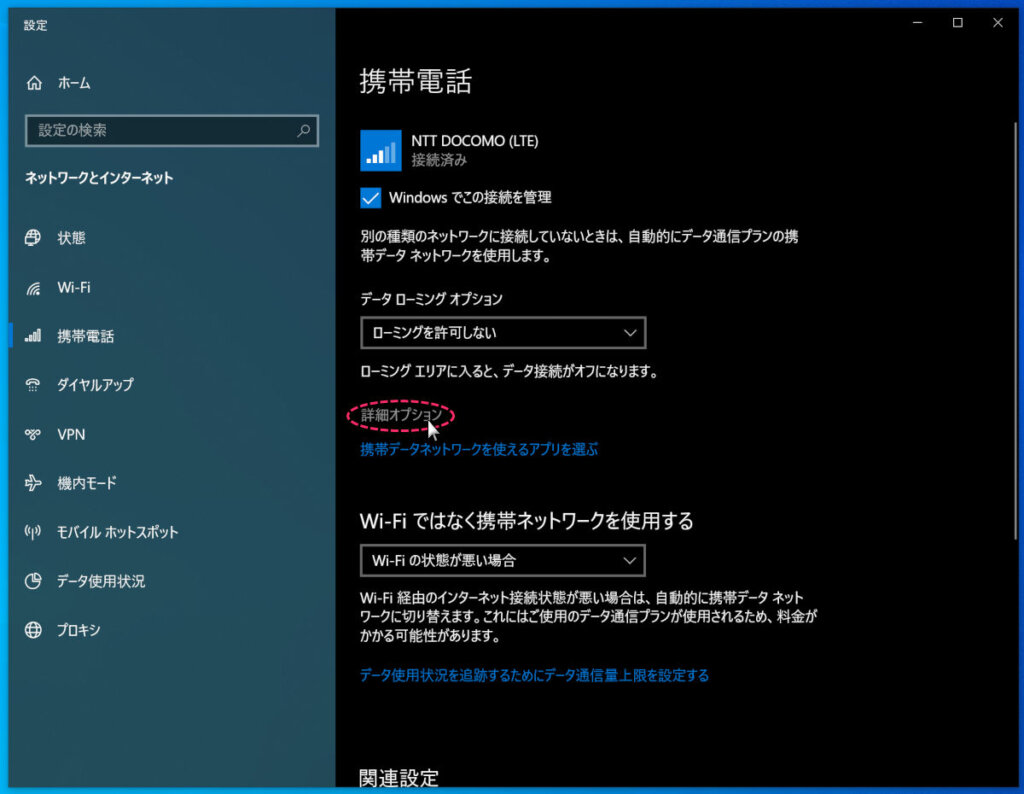The height and width of the screenshot is (794, 1024).
Task: Open the ローミングを許可しない combo box chevron
Action: 630,332
